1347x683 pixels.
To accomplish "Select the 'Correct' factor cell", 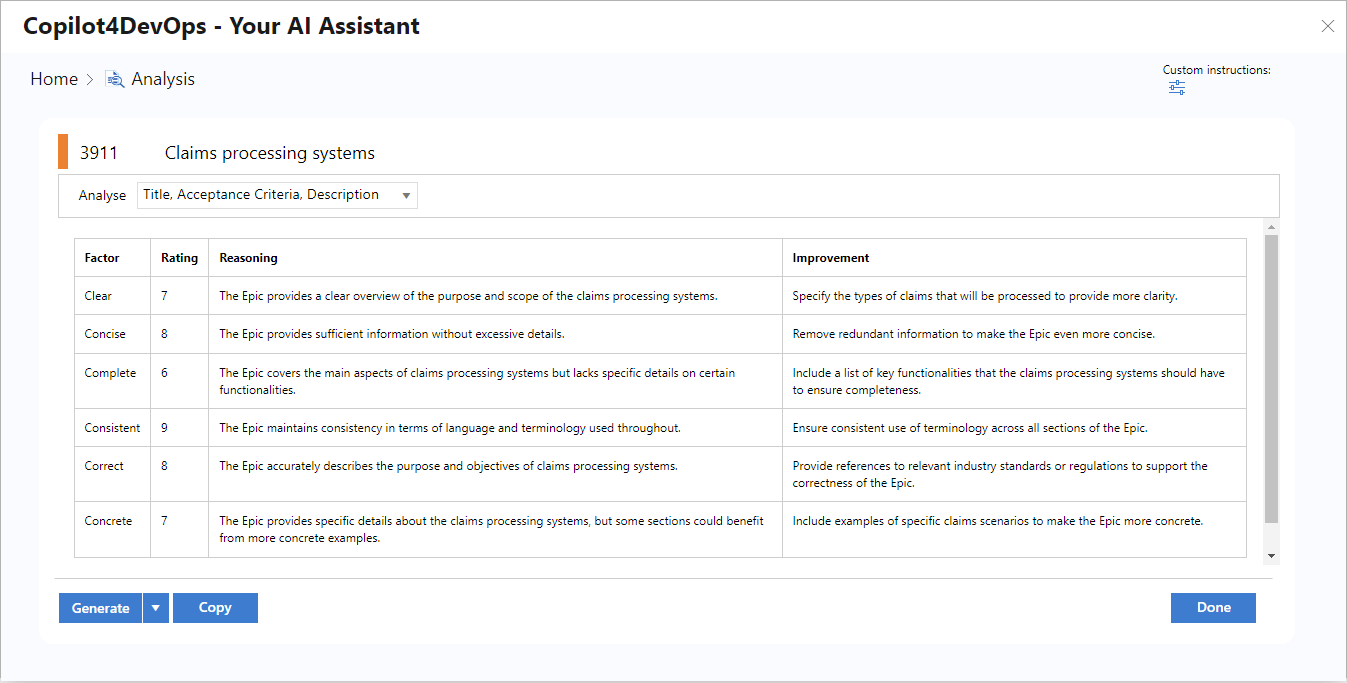I will (x=112, y=474).
